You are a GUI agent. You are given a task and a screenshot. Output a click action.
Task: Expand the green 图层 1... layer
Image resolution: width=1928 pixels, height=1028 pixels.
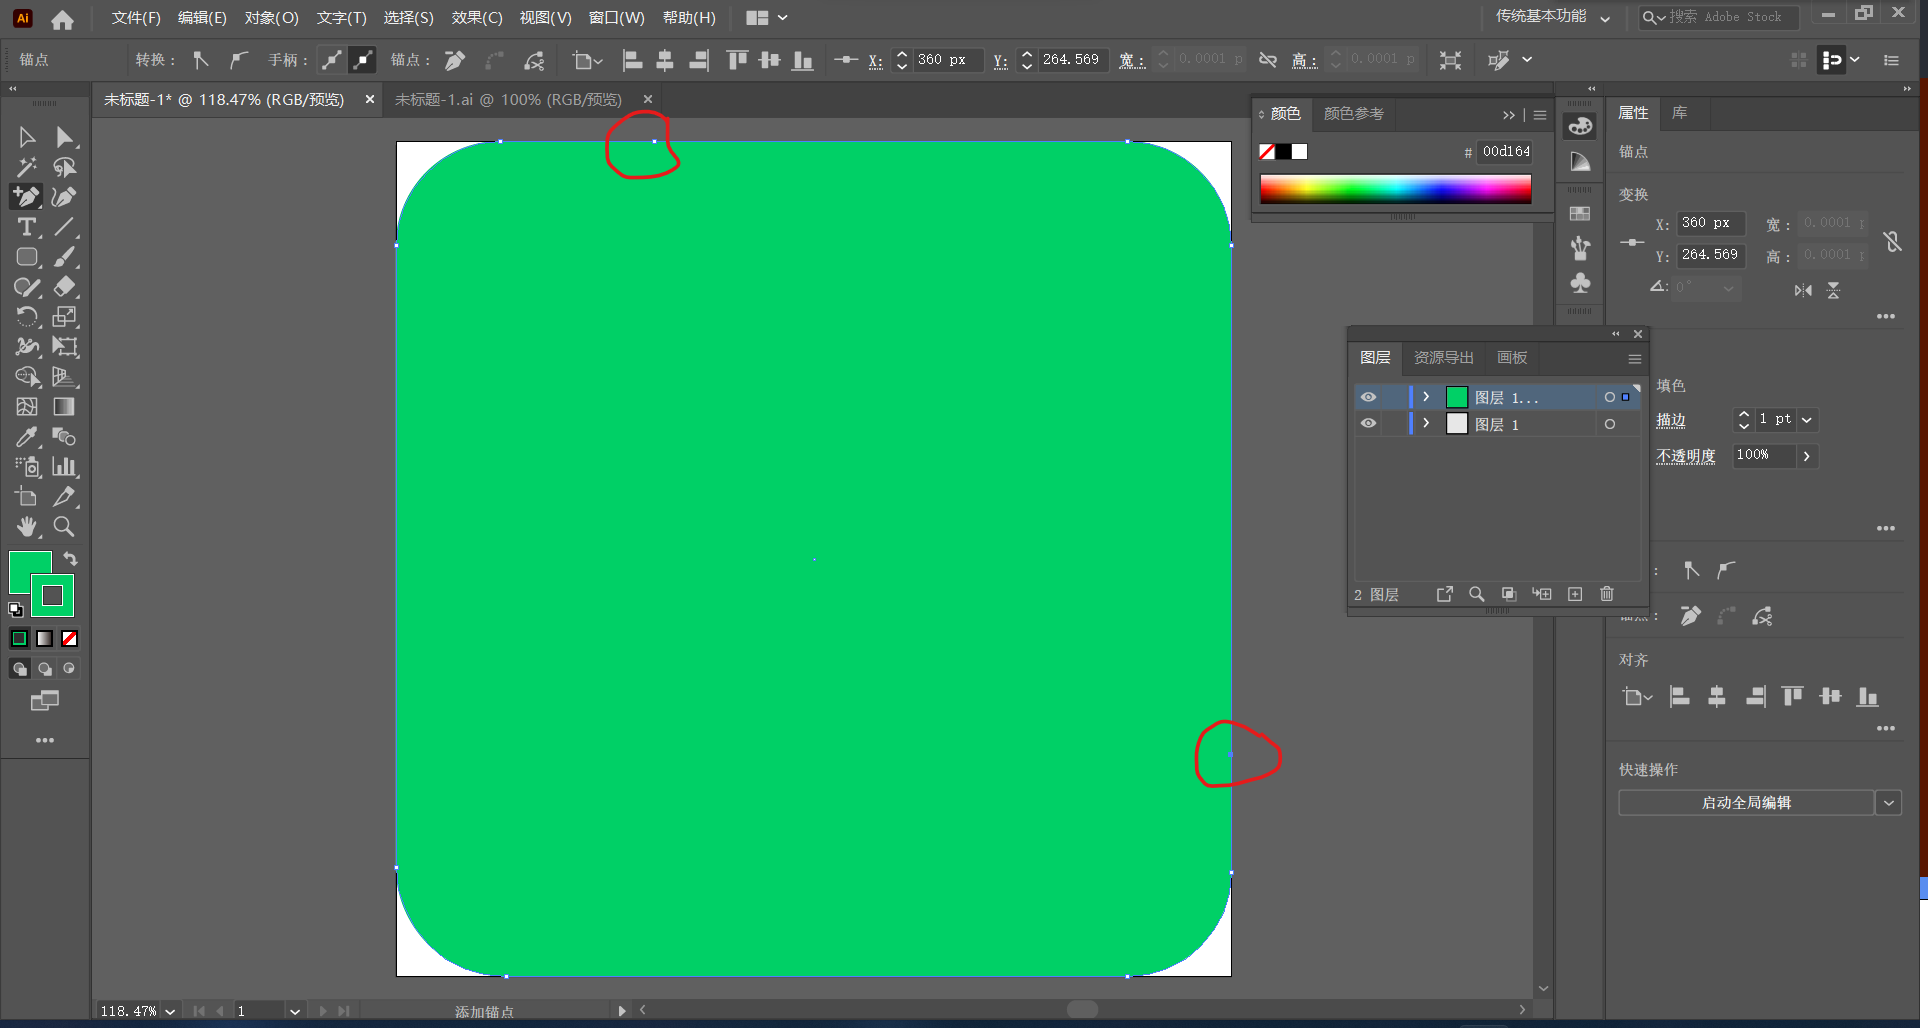click(1426, 397)
